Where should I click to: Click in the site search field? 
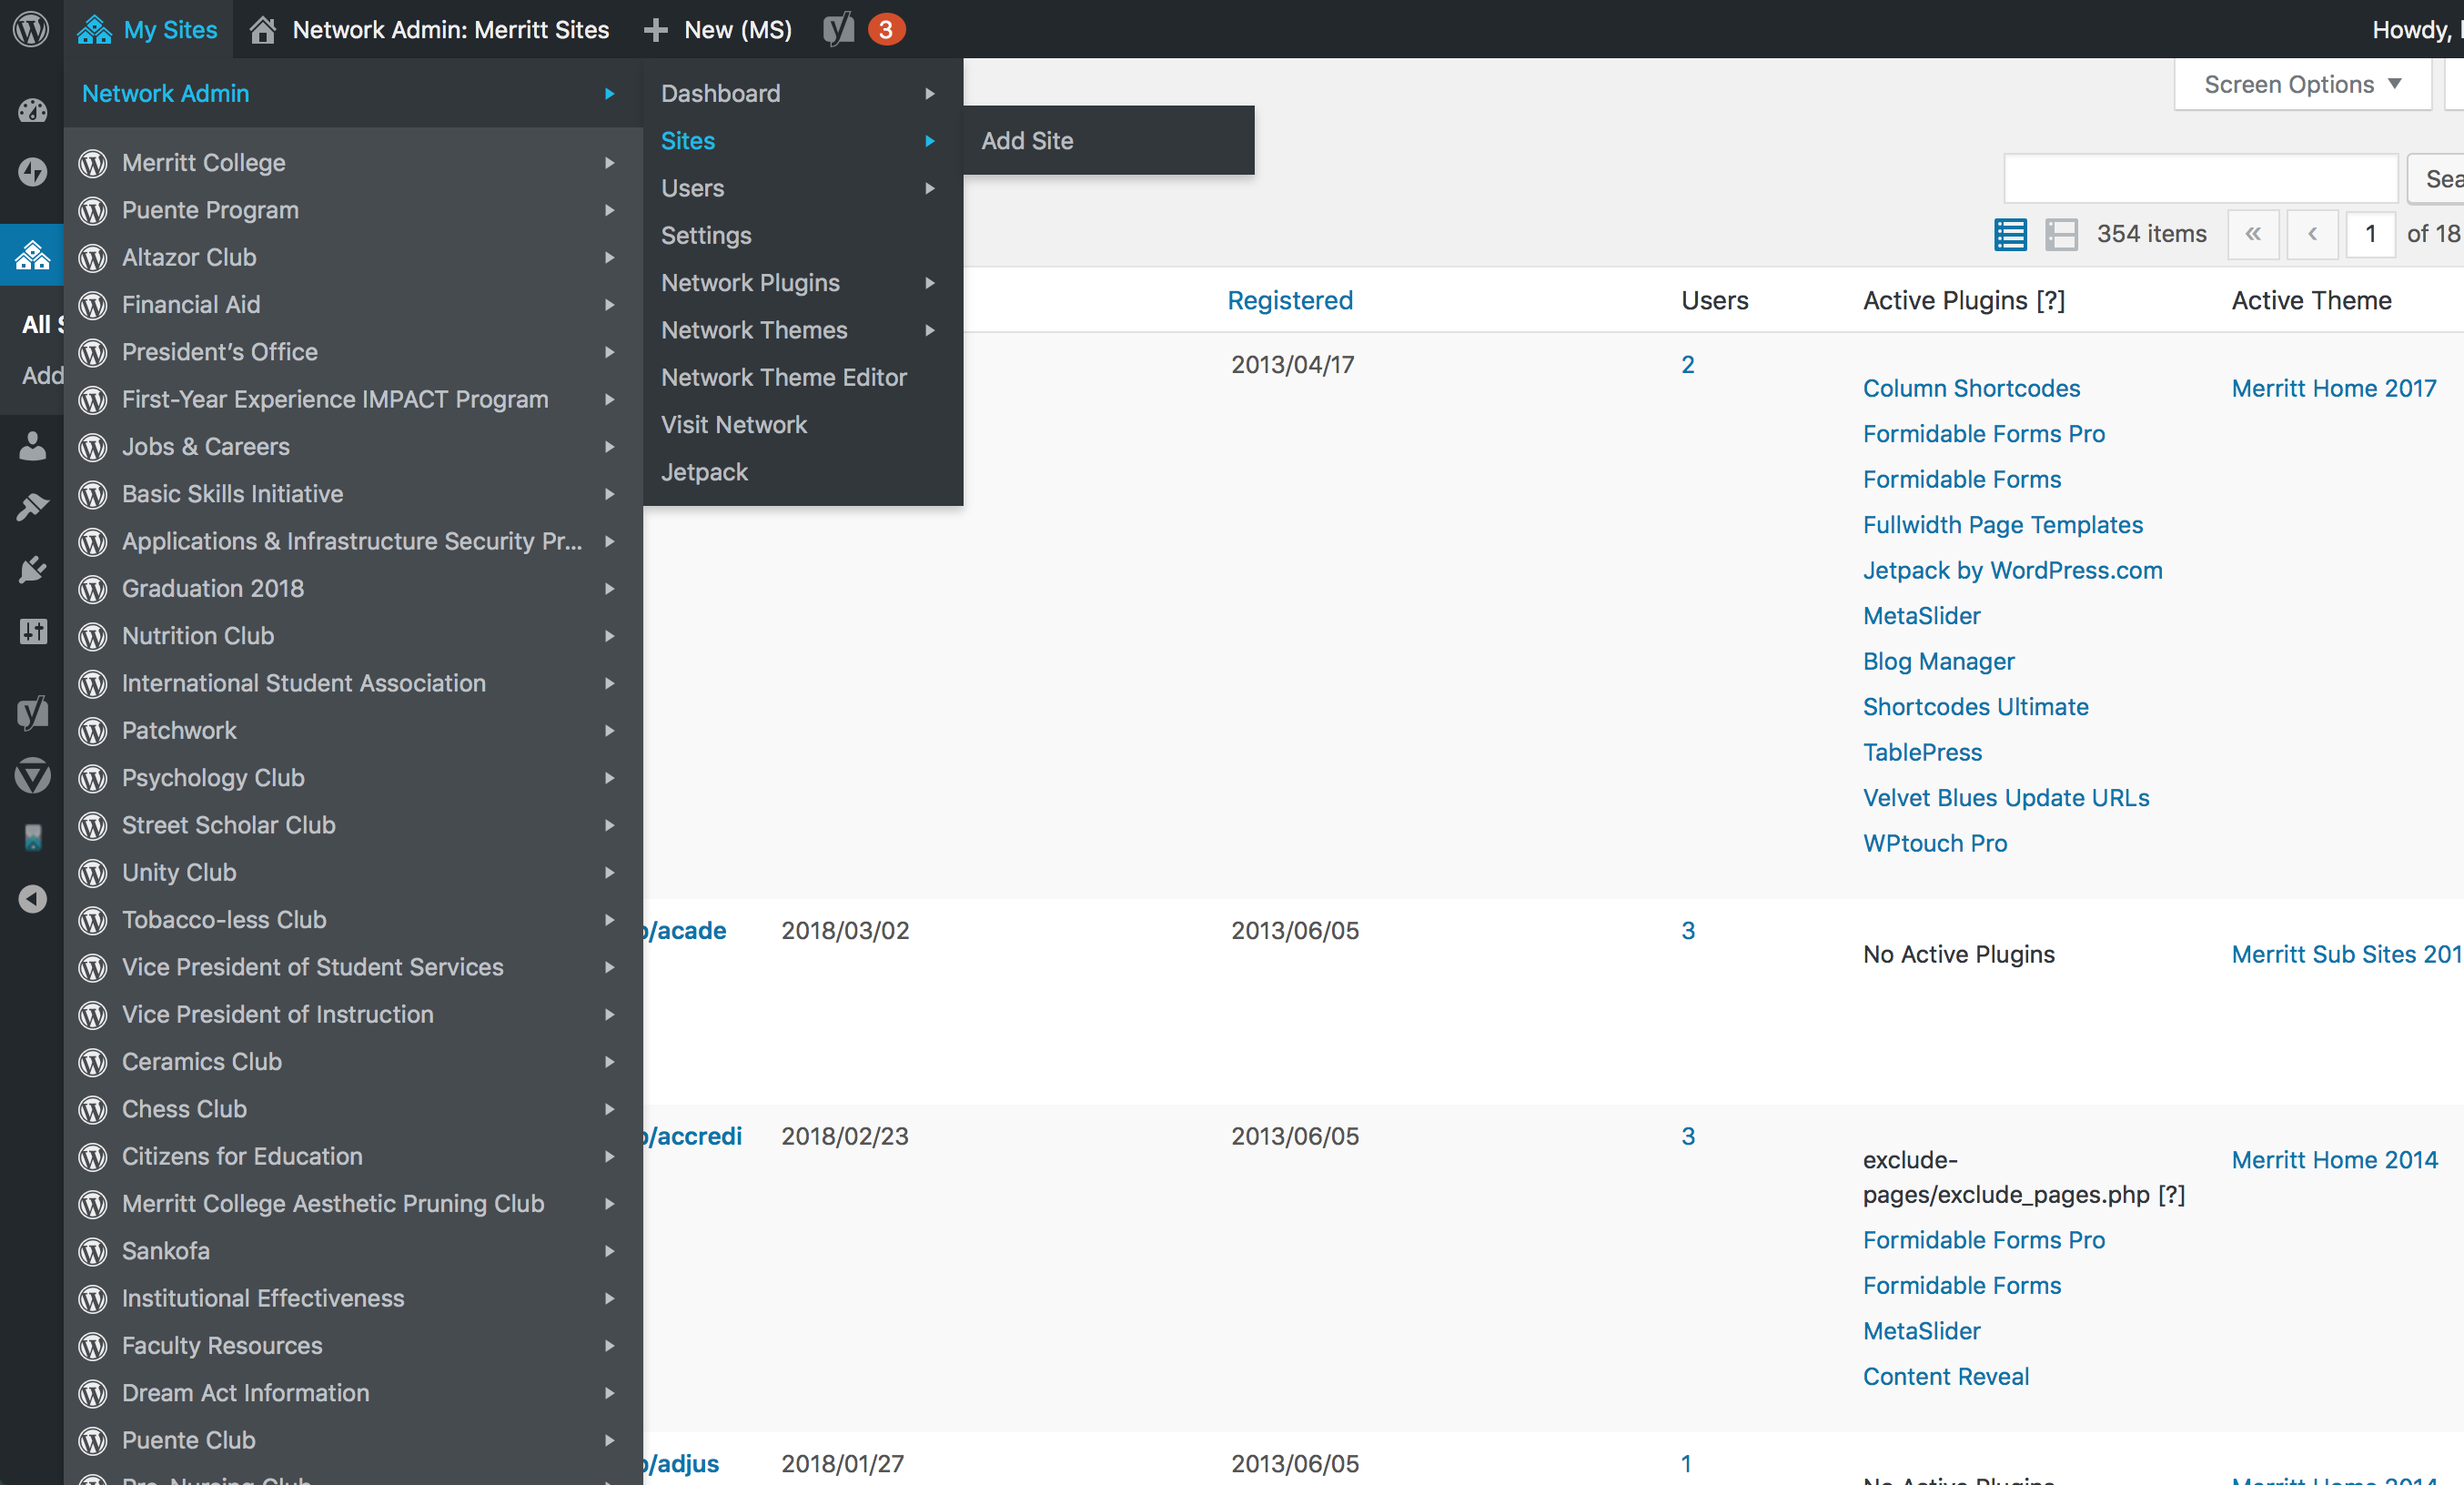[2200, 178]
